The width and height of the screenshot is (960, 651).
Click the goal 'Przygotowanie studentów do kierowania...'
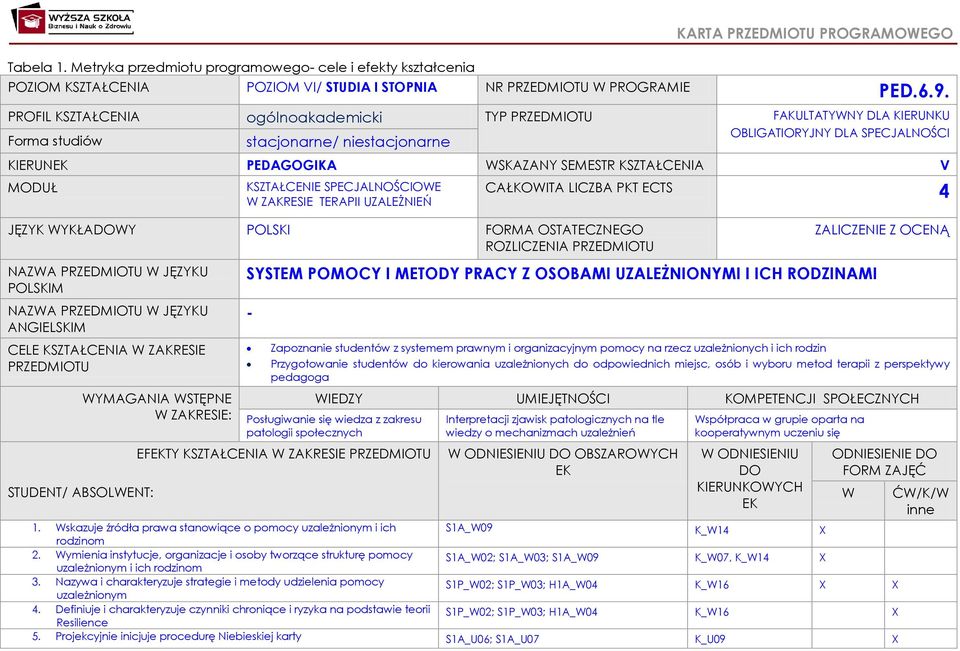610,370
